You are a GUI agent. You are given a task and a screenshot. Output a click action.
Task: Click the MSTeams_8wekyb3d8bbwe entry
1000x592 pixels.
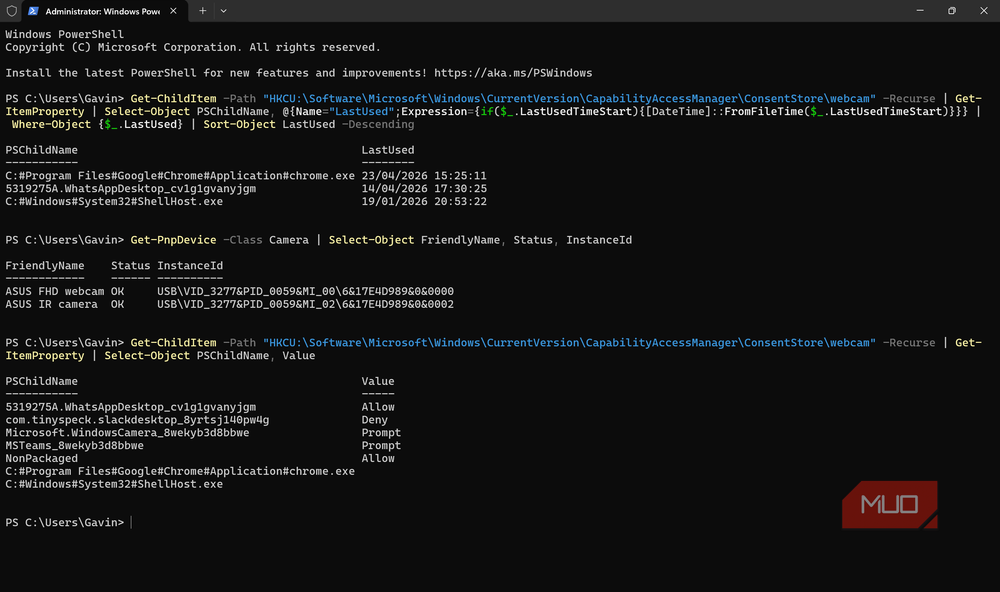(x=75, y=445)
